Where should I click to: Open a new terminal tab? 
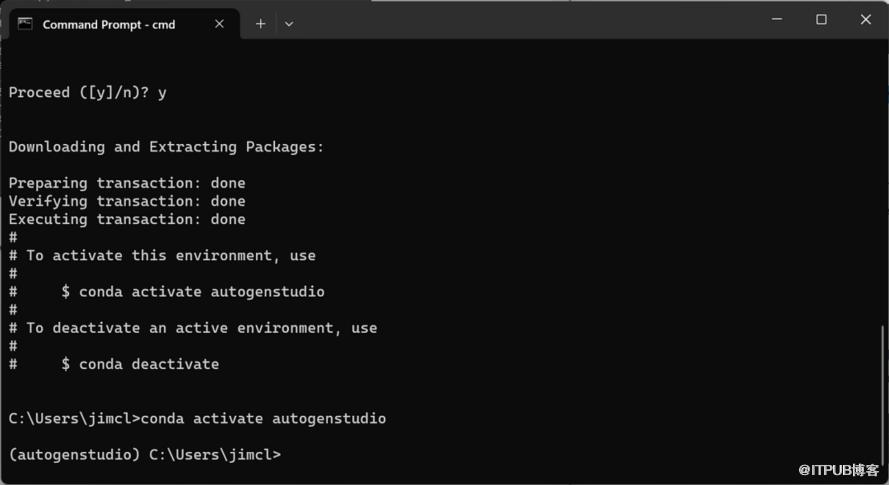coord(260,24)
